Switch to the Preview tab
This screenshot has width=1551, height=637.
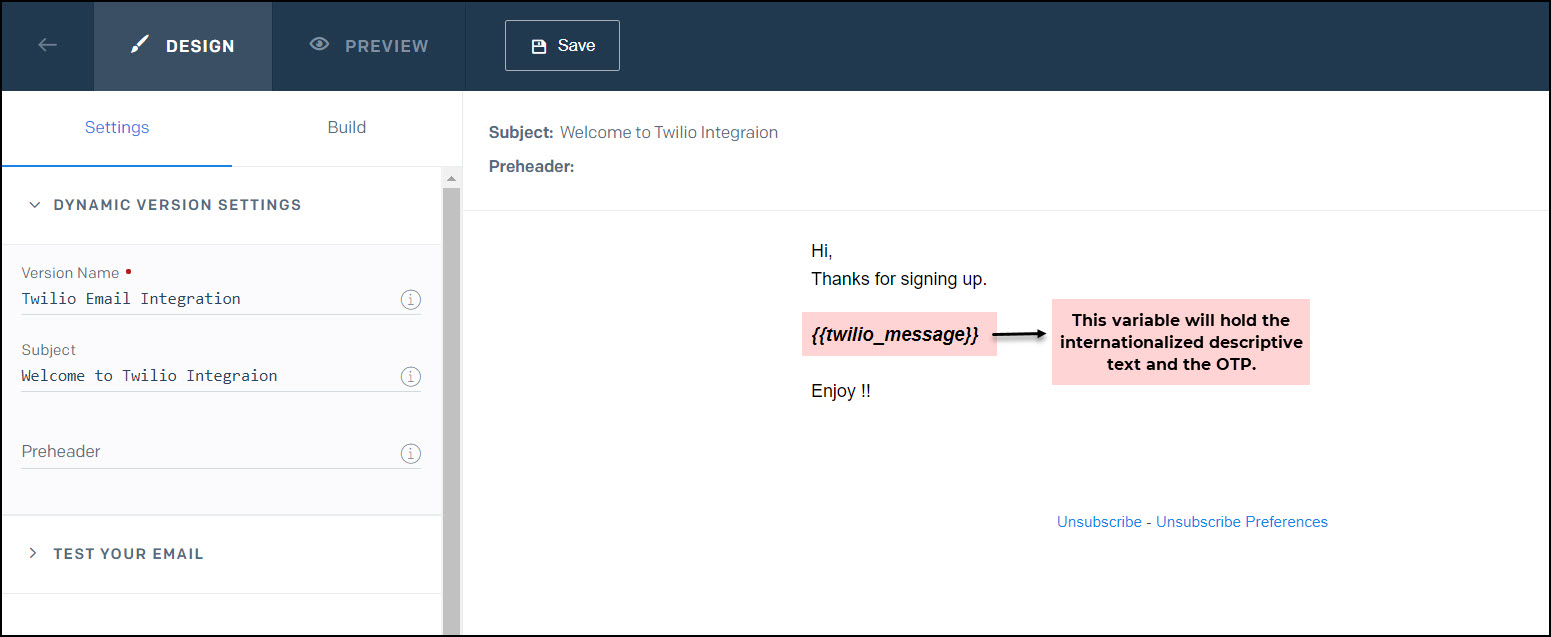(x=369, y=46)
